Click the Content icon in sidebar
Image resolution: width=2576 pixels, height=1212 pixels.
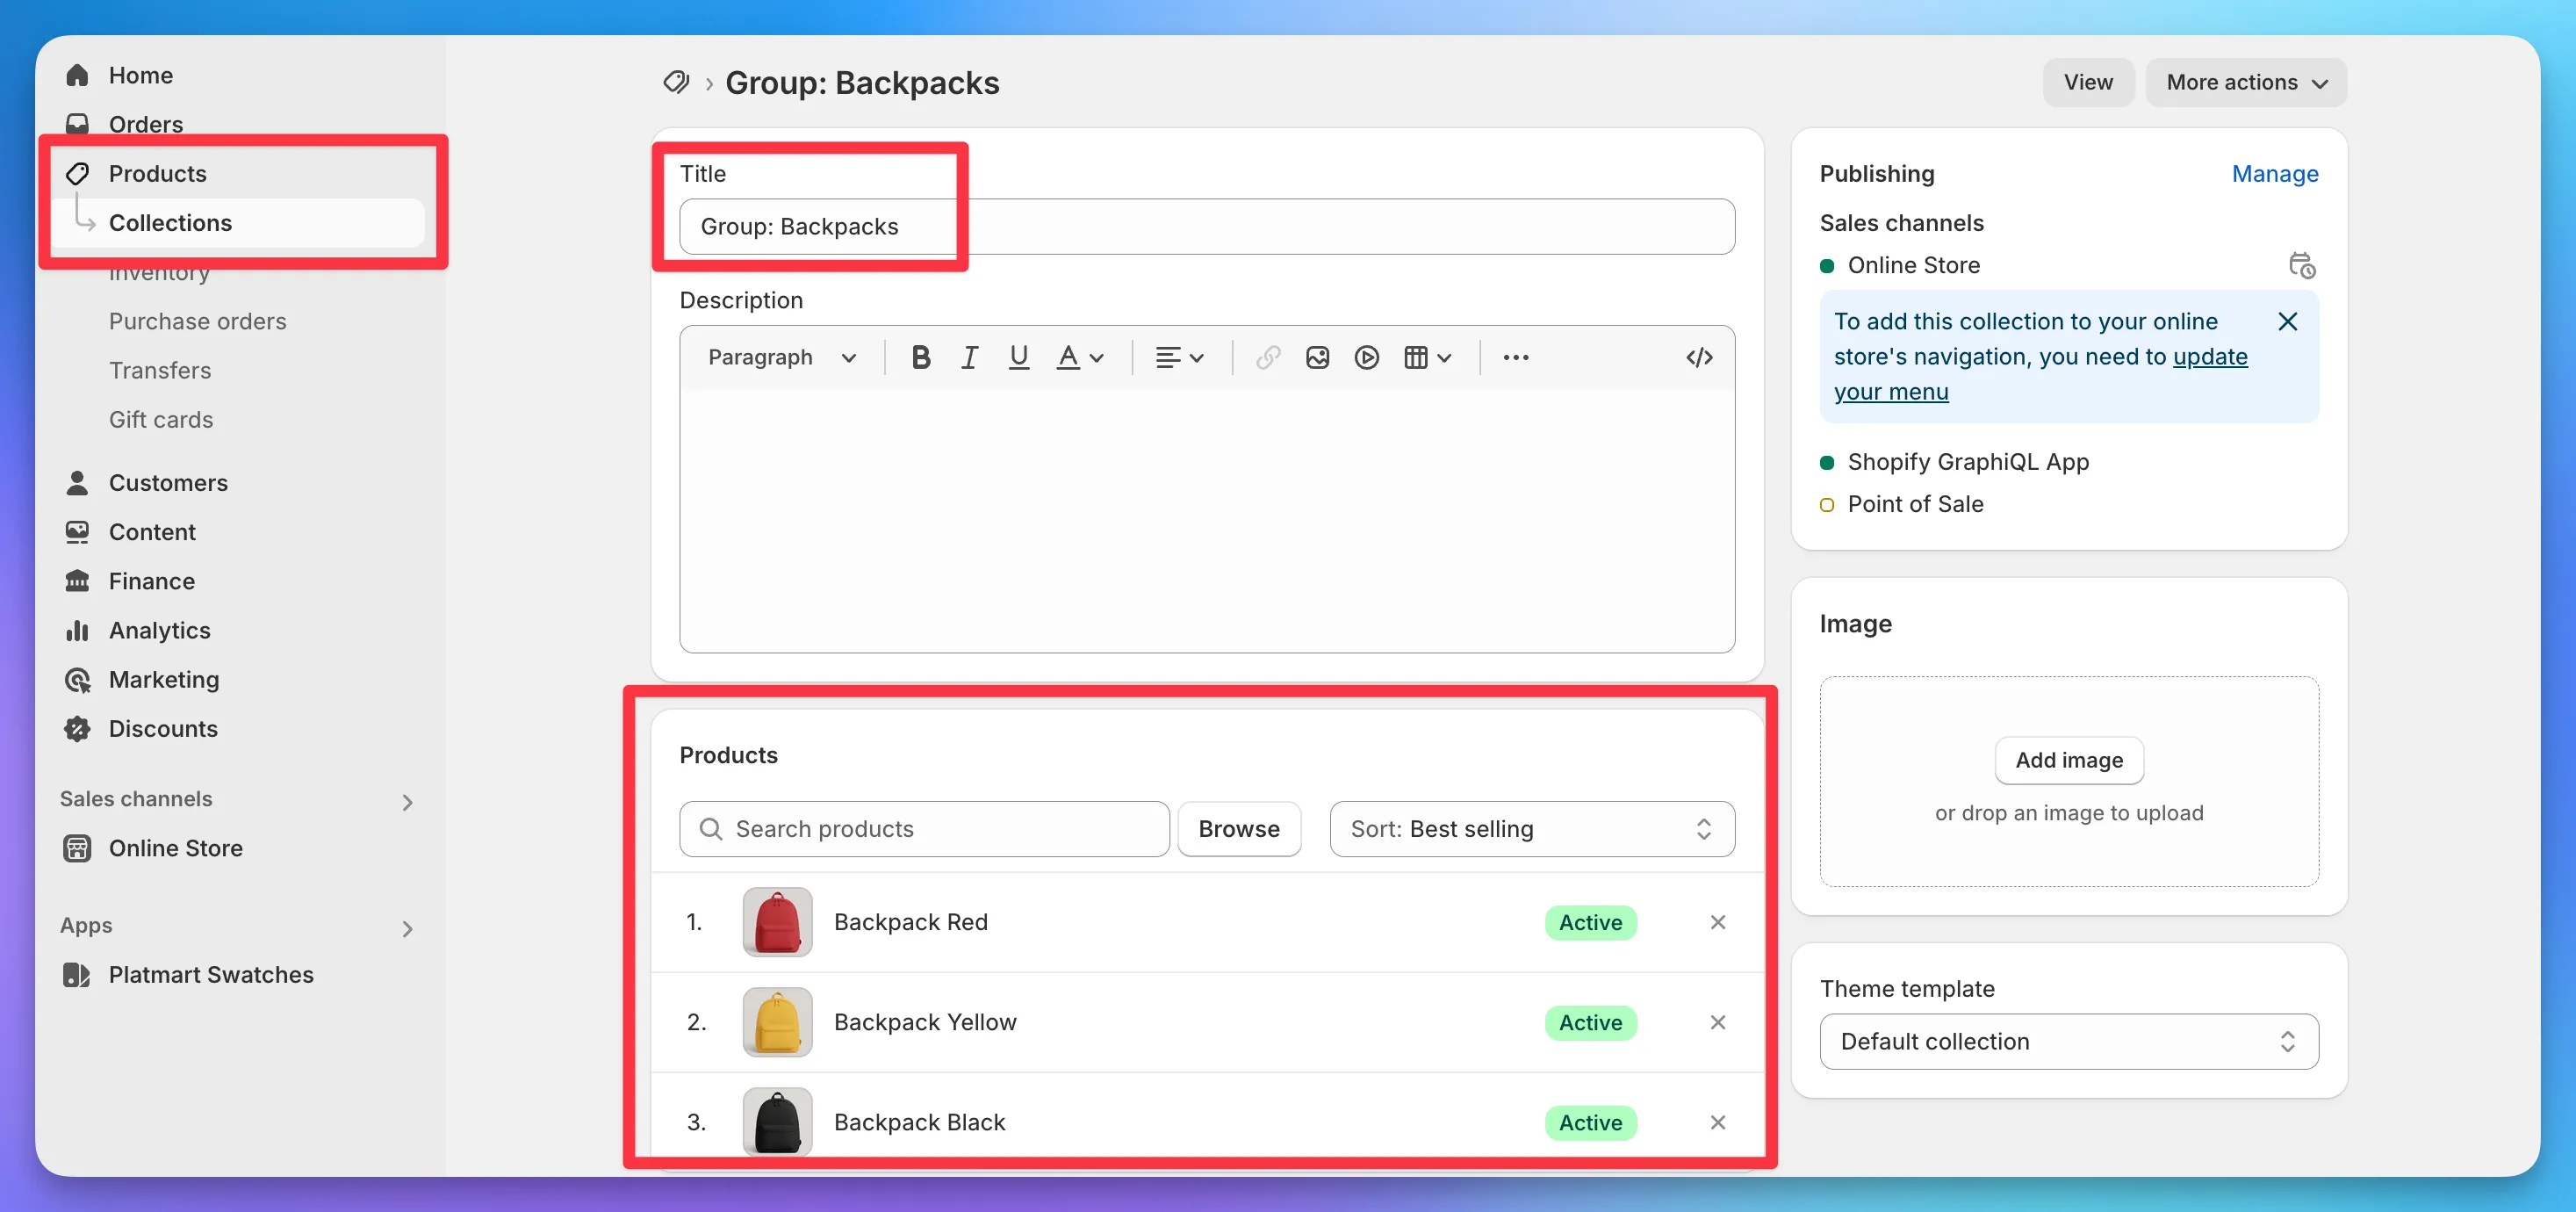pos(77,531)
